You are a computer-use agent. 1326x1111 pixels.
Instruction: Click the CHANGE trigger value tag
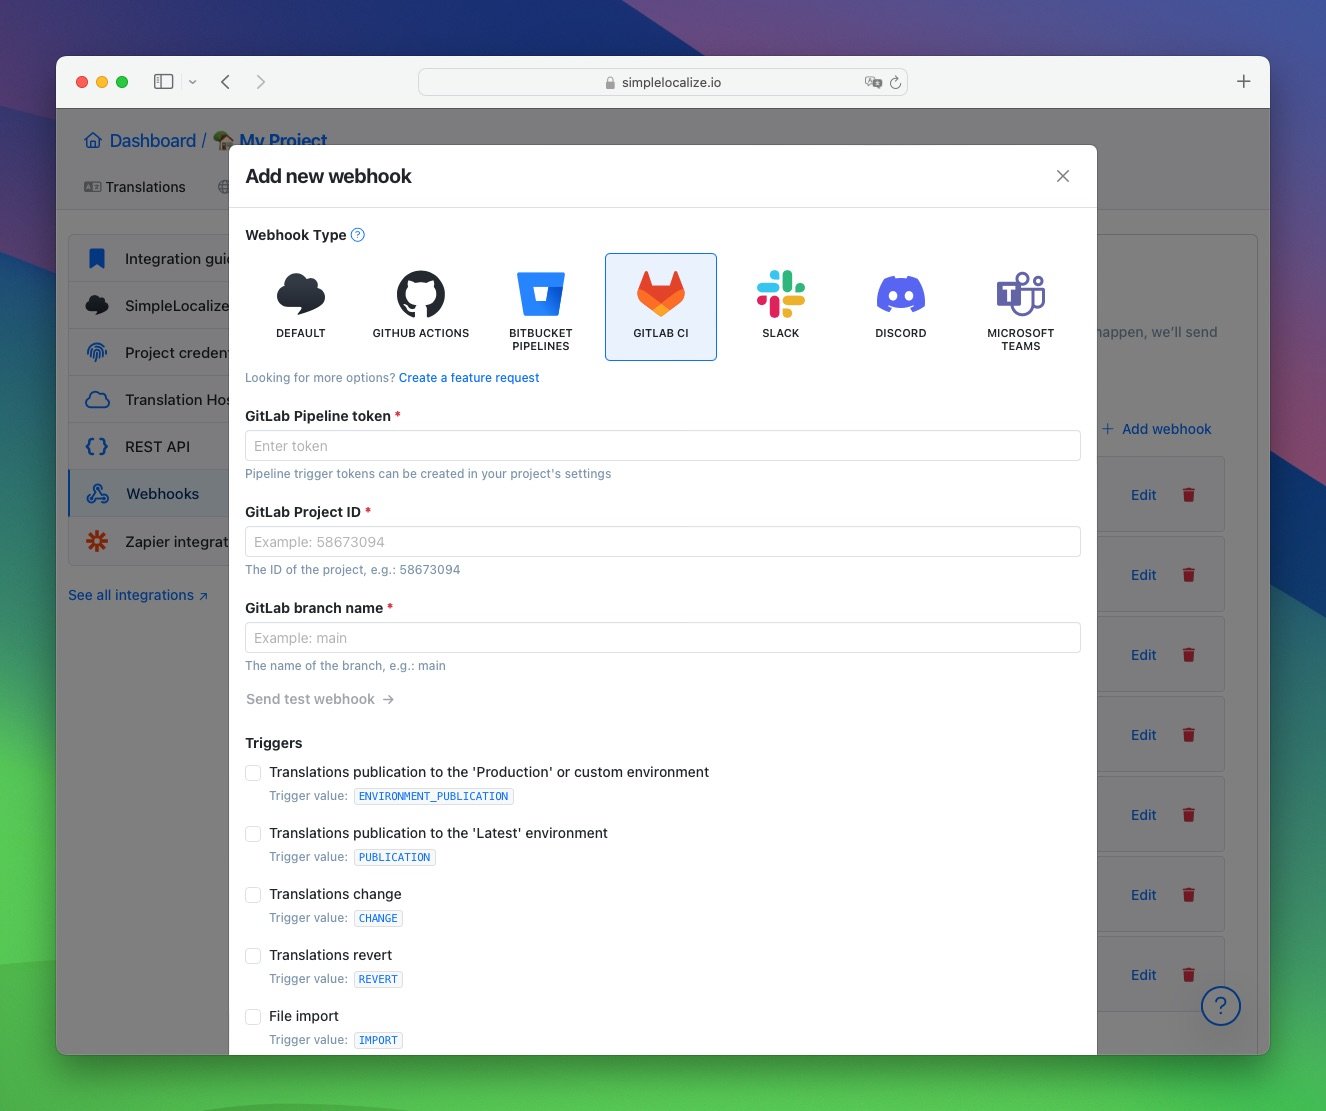click(x=378, y=918)
